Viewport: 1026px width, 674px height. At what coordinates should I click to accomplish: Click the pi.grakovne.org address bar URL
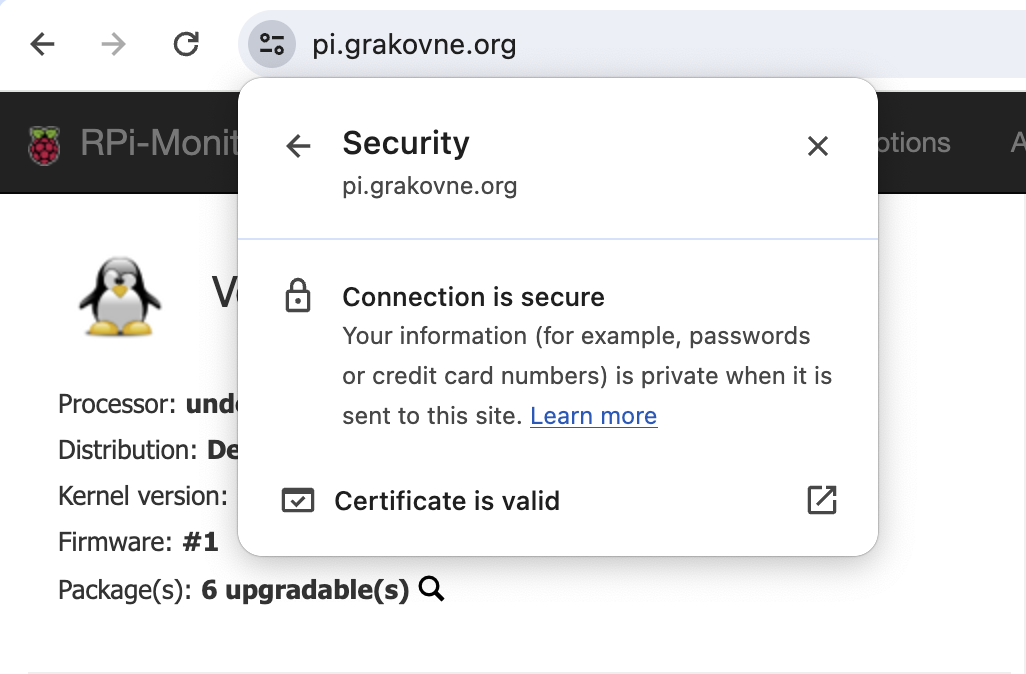pos(414,44)
